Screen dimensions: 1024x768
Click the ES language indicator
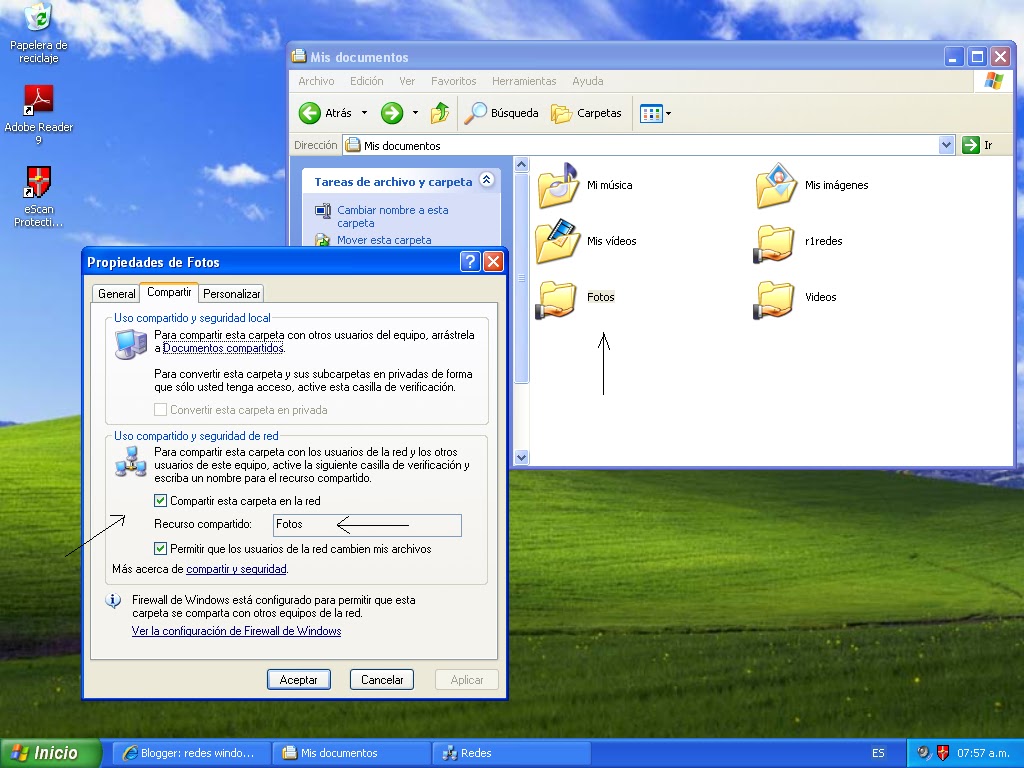(x=878, y=753)
